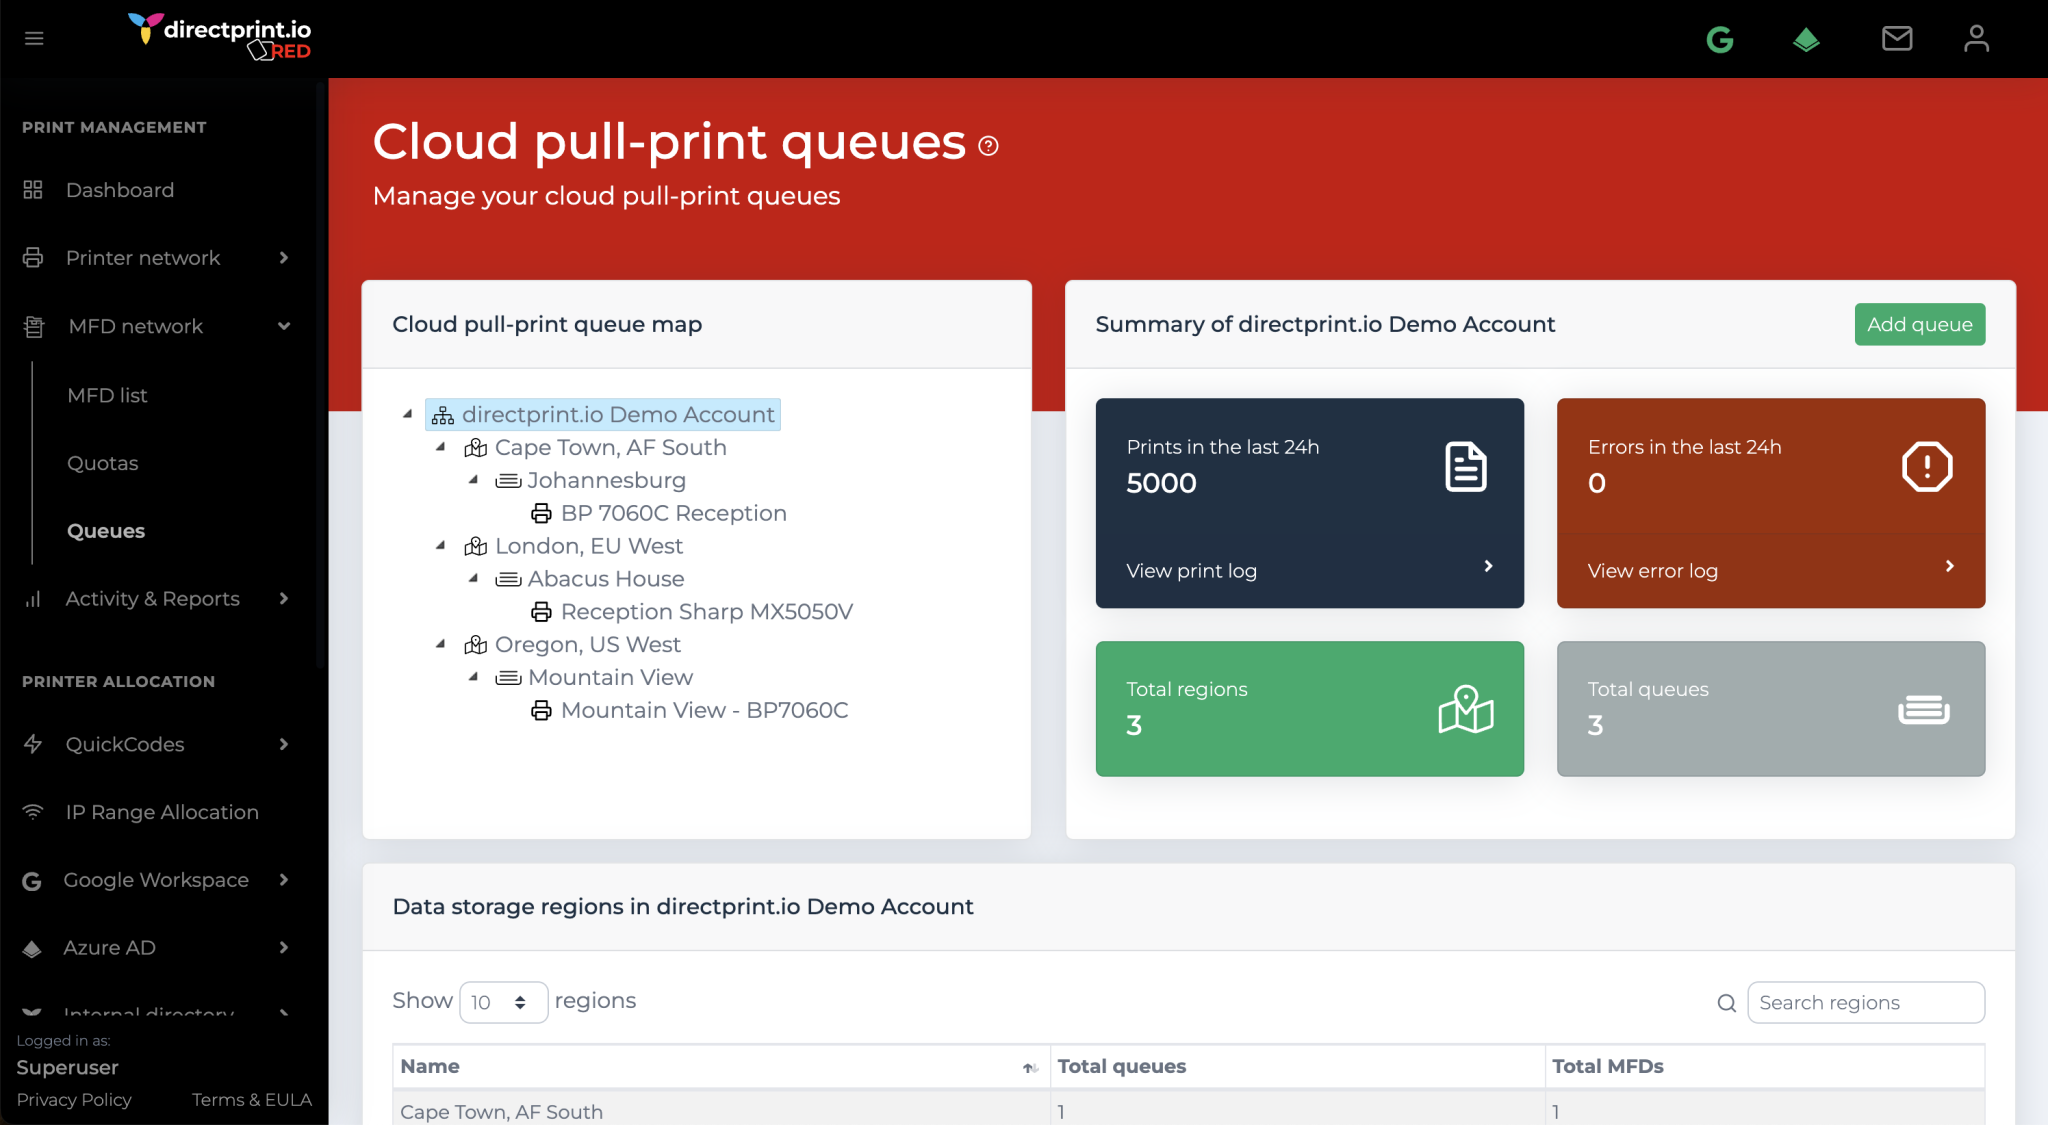
Task: Open "View error log"
Action: [x=1652, y=570]
